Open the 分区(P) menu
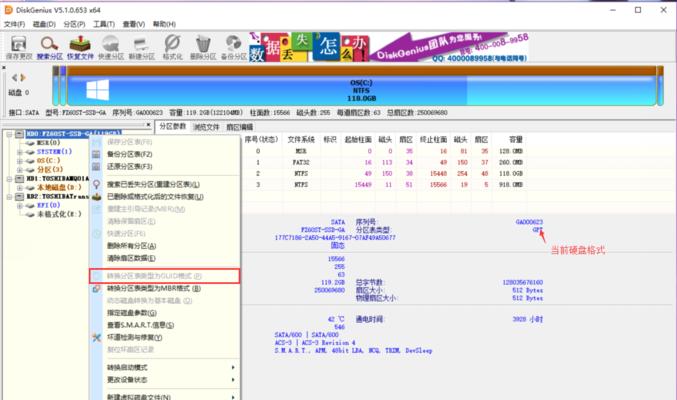Image resolution: width=677 pixels, height=400 pixels. [x=74, y=24]
